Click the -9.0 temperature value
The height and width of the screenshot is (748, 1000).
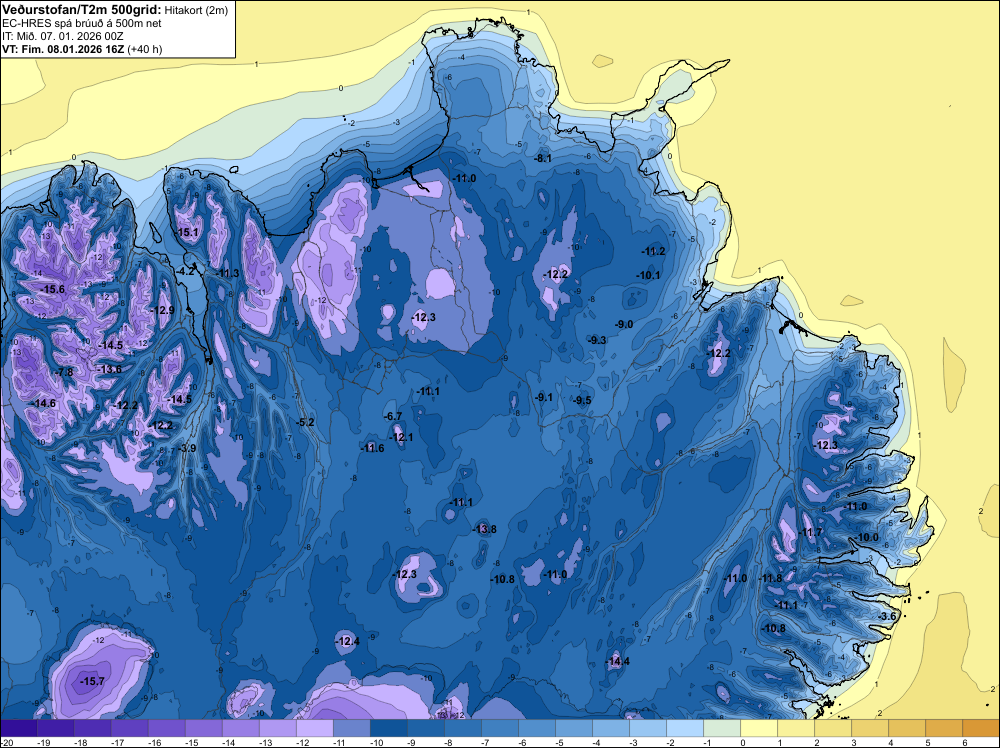coord(624,325)
